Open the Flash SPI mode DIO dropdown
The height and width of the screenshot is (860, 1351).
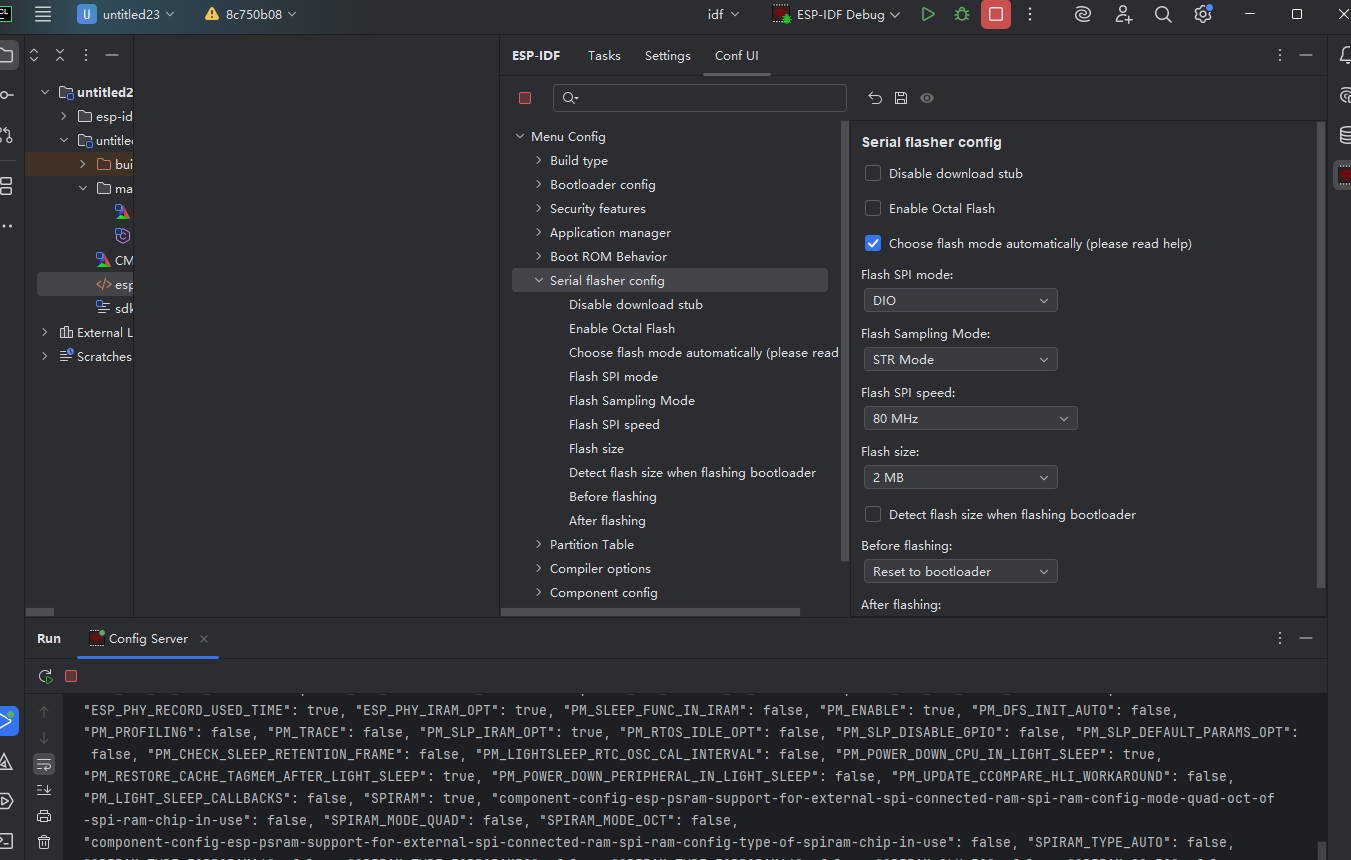[960, 300]
